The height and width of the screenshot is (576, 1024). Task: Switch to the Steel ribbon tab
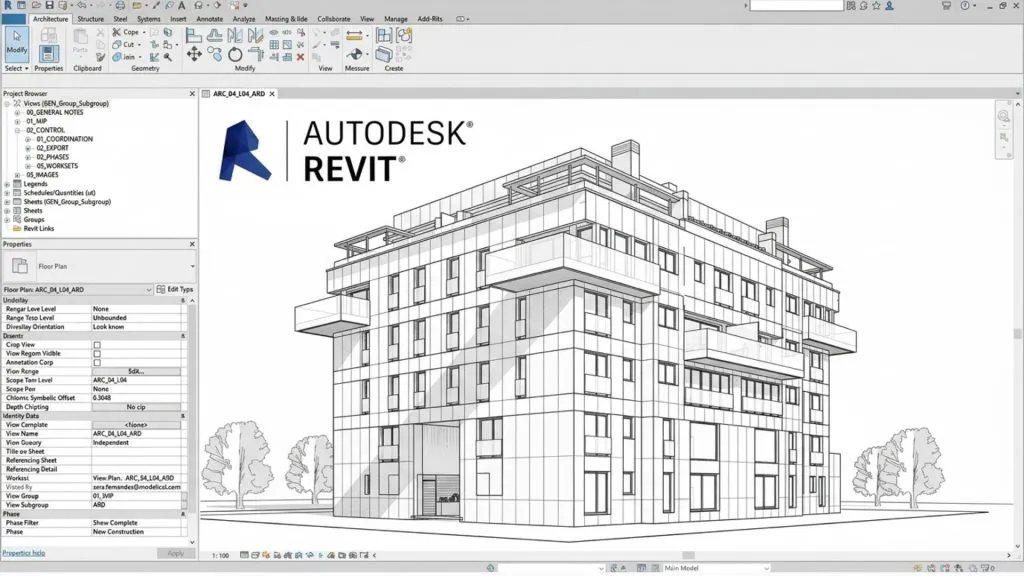pyautogui.click(x=120, y=19)
